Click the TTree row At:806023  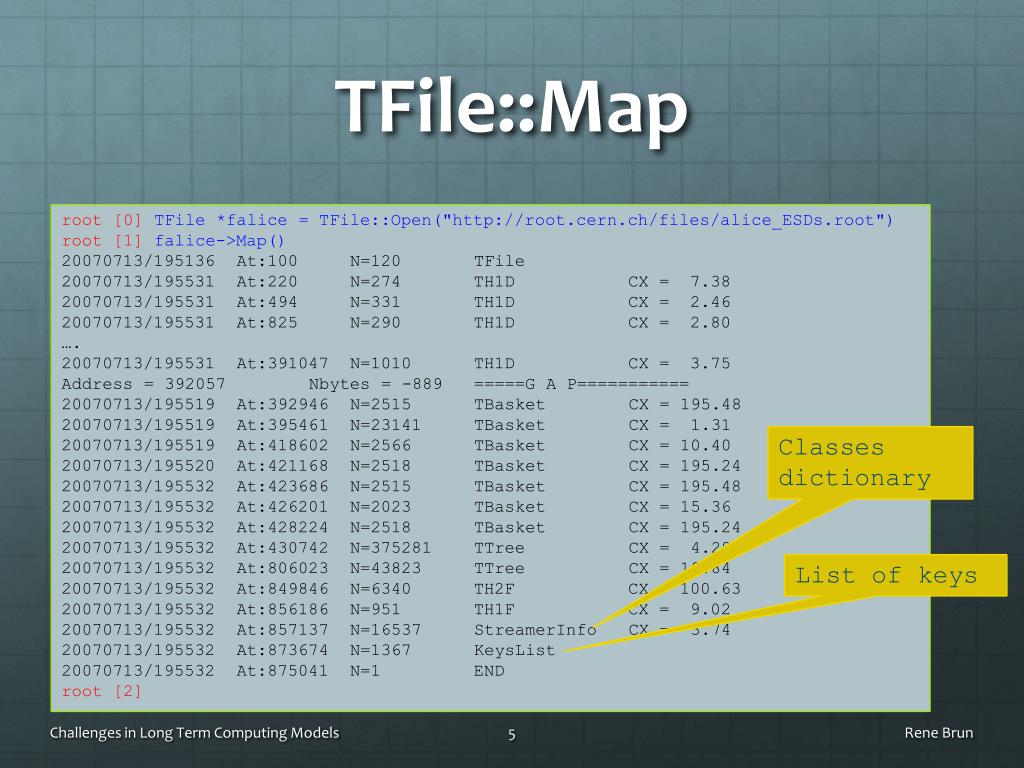click(x=396, y=568)
